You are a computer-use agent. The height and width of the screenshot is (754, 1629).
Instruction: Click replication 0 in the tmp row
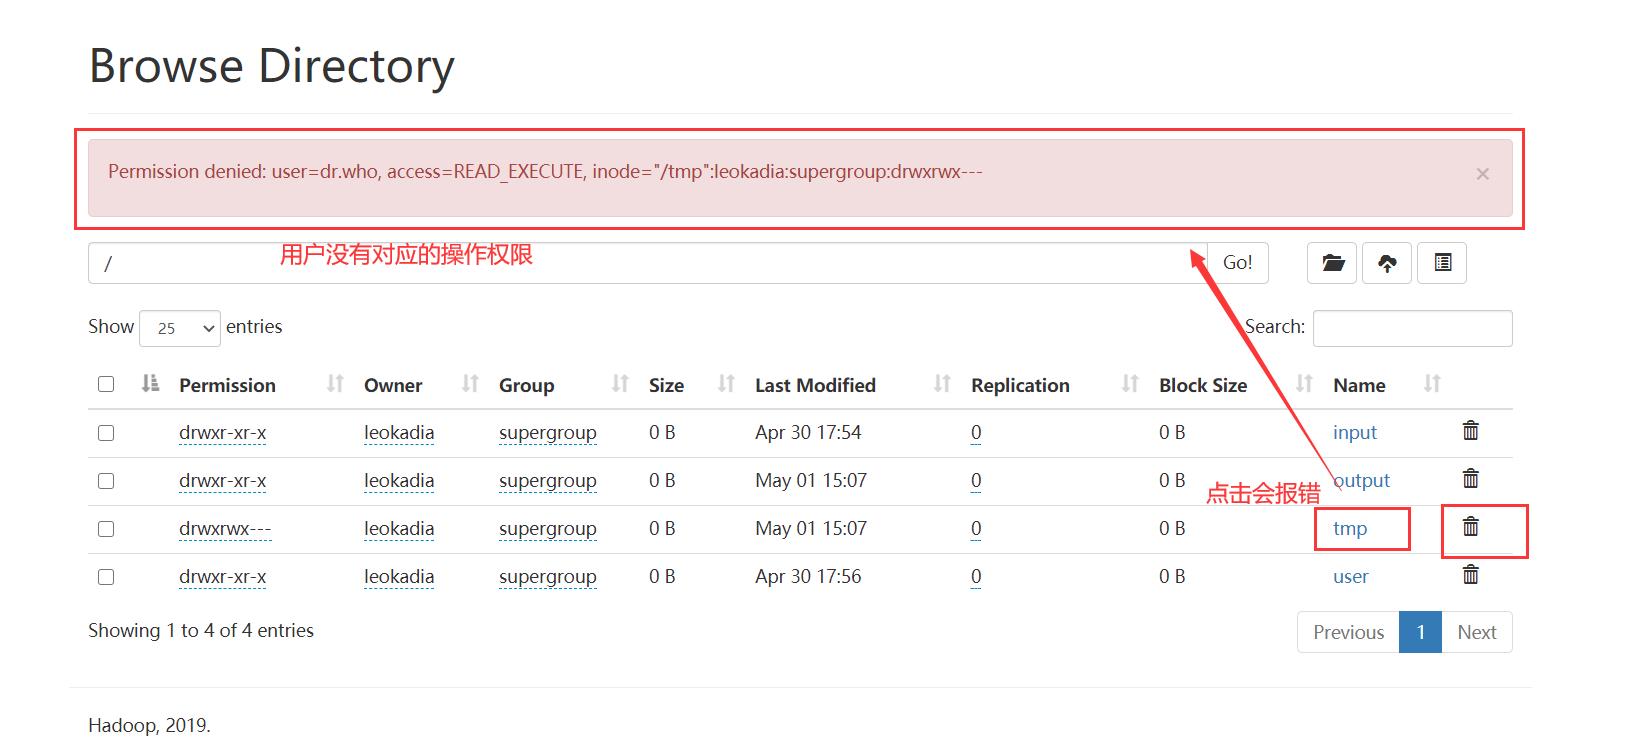pos(976,529)
